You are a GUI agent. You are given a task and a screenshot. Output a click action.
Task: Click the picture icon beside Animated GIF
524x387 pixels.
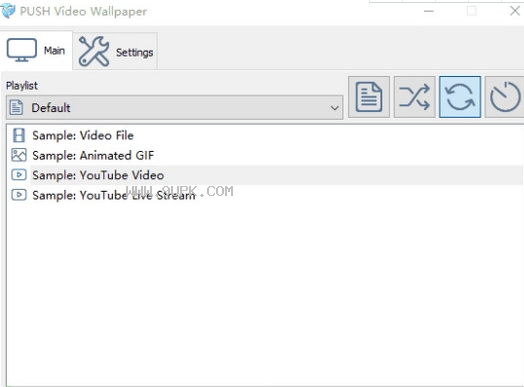(x=19, y=155)
